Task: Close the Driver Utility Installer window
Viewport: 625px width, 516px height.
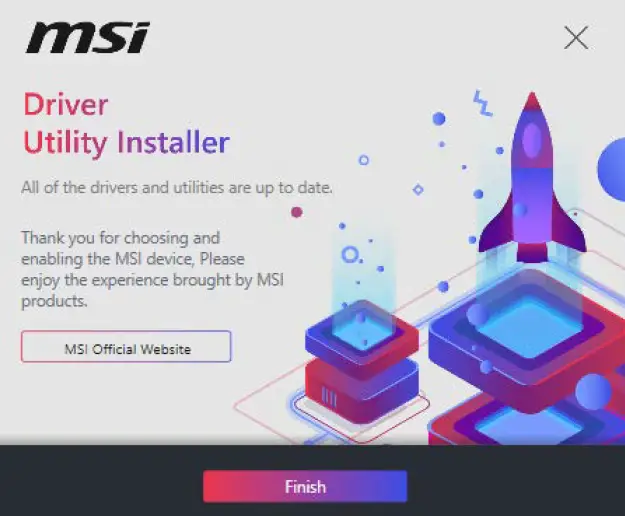Action: pyautogui.click(x=576, y=38)
